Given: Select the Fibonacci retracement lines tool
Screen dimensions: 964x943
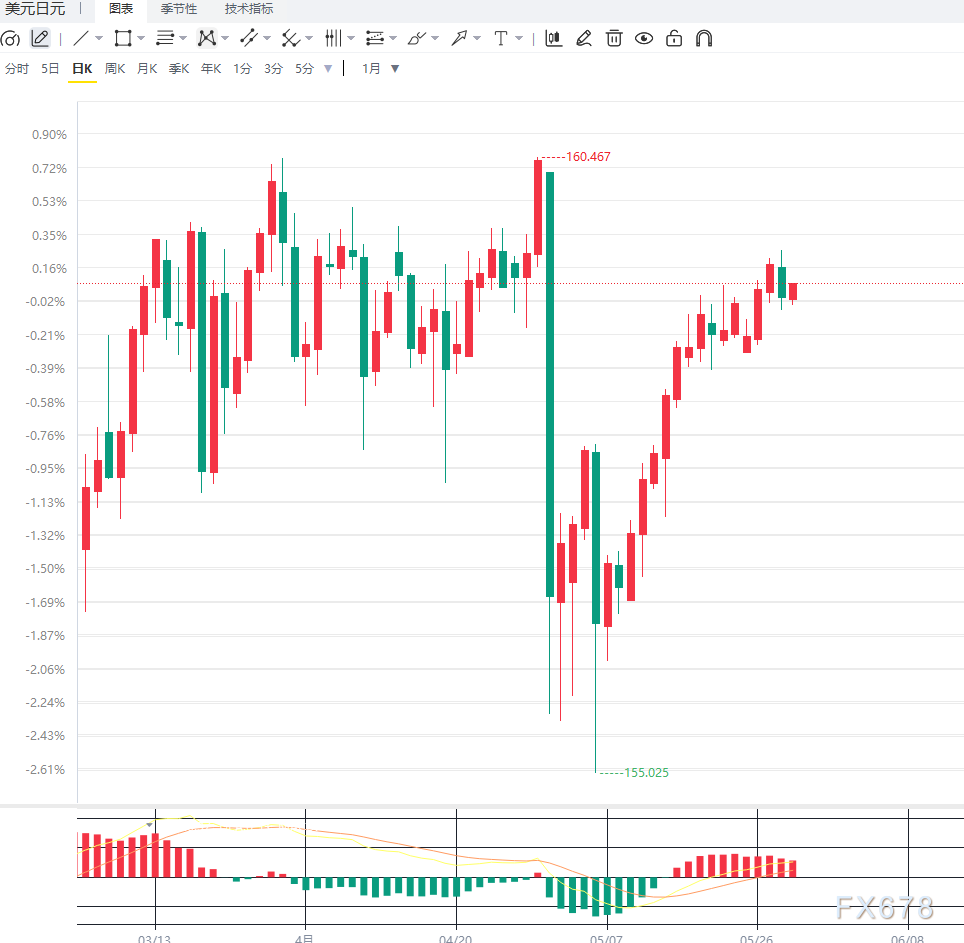Looking at the screenshot, I should [x=375, y=38].
